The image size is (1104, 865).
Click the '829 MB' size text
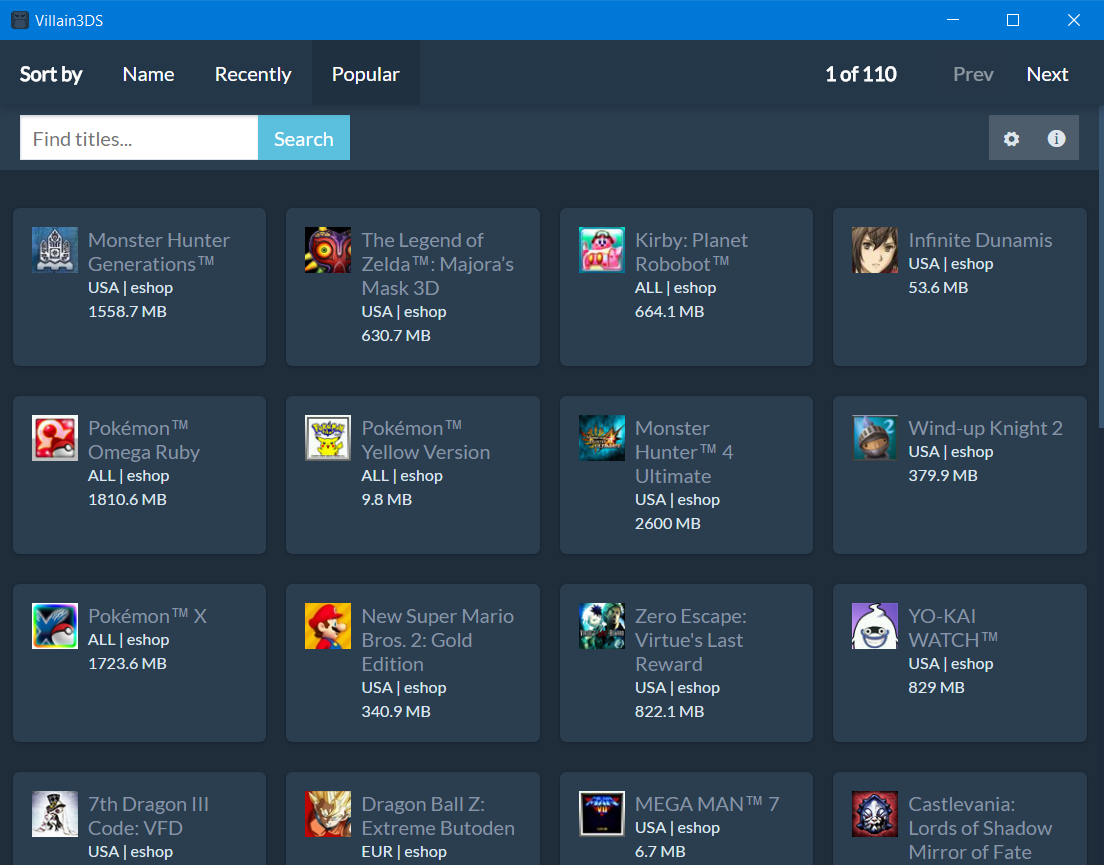(936, 687)
